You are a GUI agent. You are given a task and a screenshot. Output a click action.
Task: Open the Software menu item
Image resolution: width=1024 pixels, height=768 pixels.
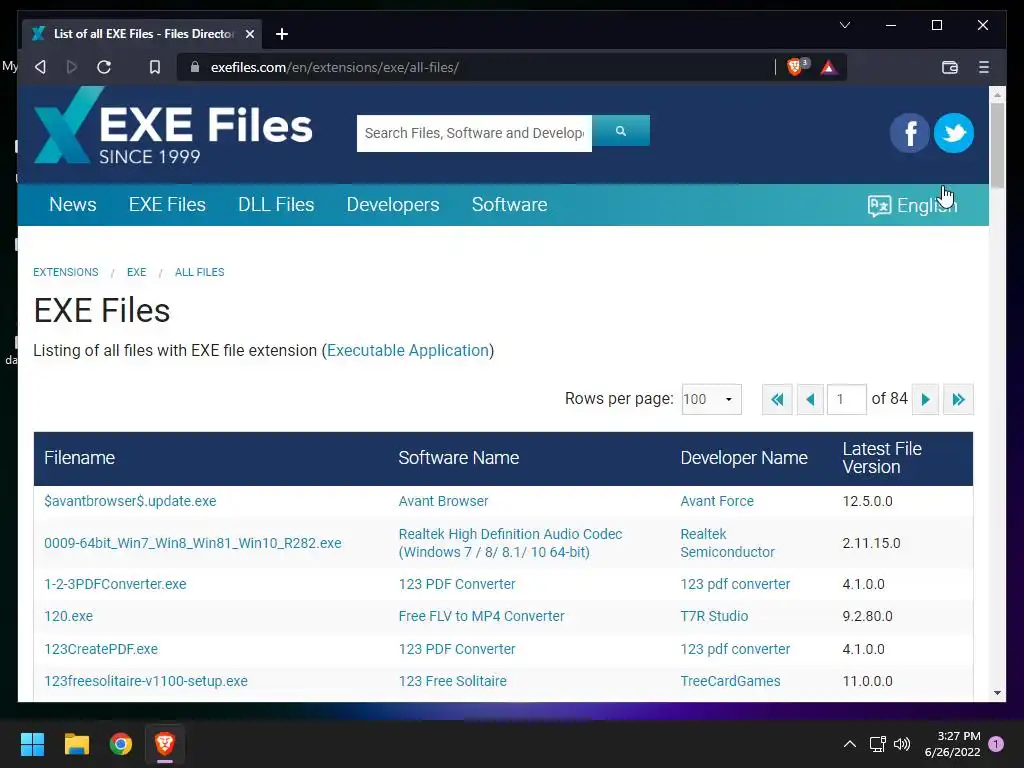509,204
